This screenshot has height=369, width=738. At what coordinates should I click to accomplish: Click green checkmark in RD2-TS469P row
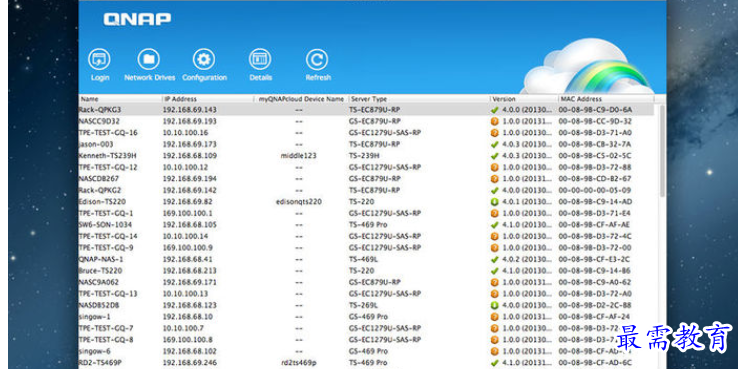494,363
